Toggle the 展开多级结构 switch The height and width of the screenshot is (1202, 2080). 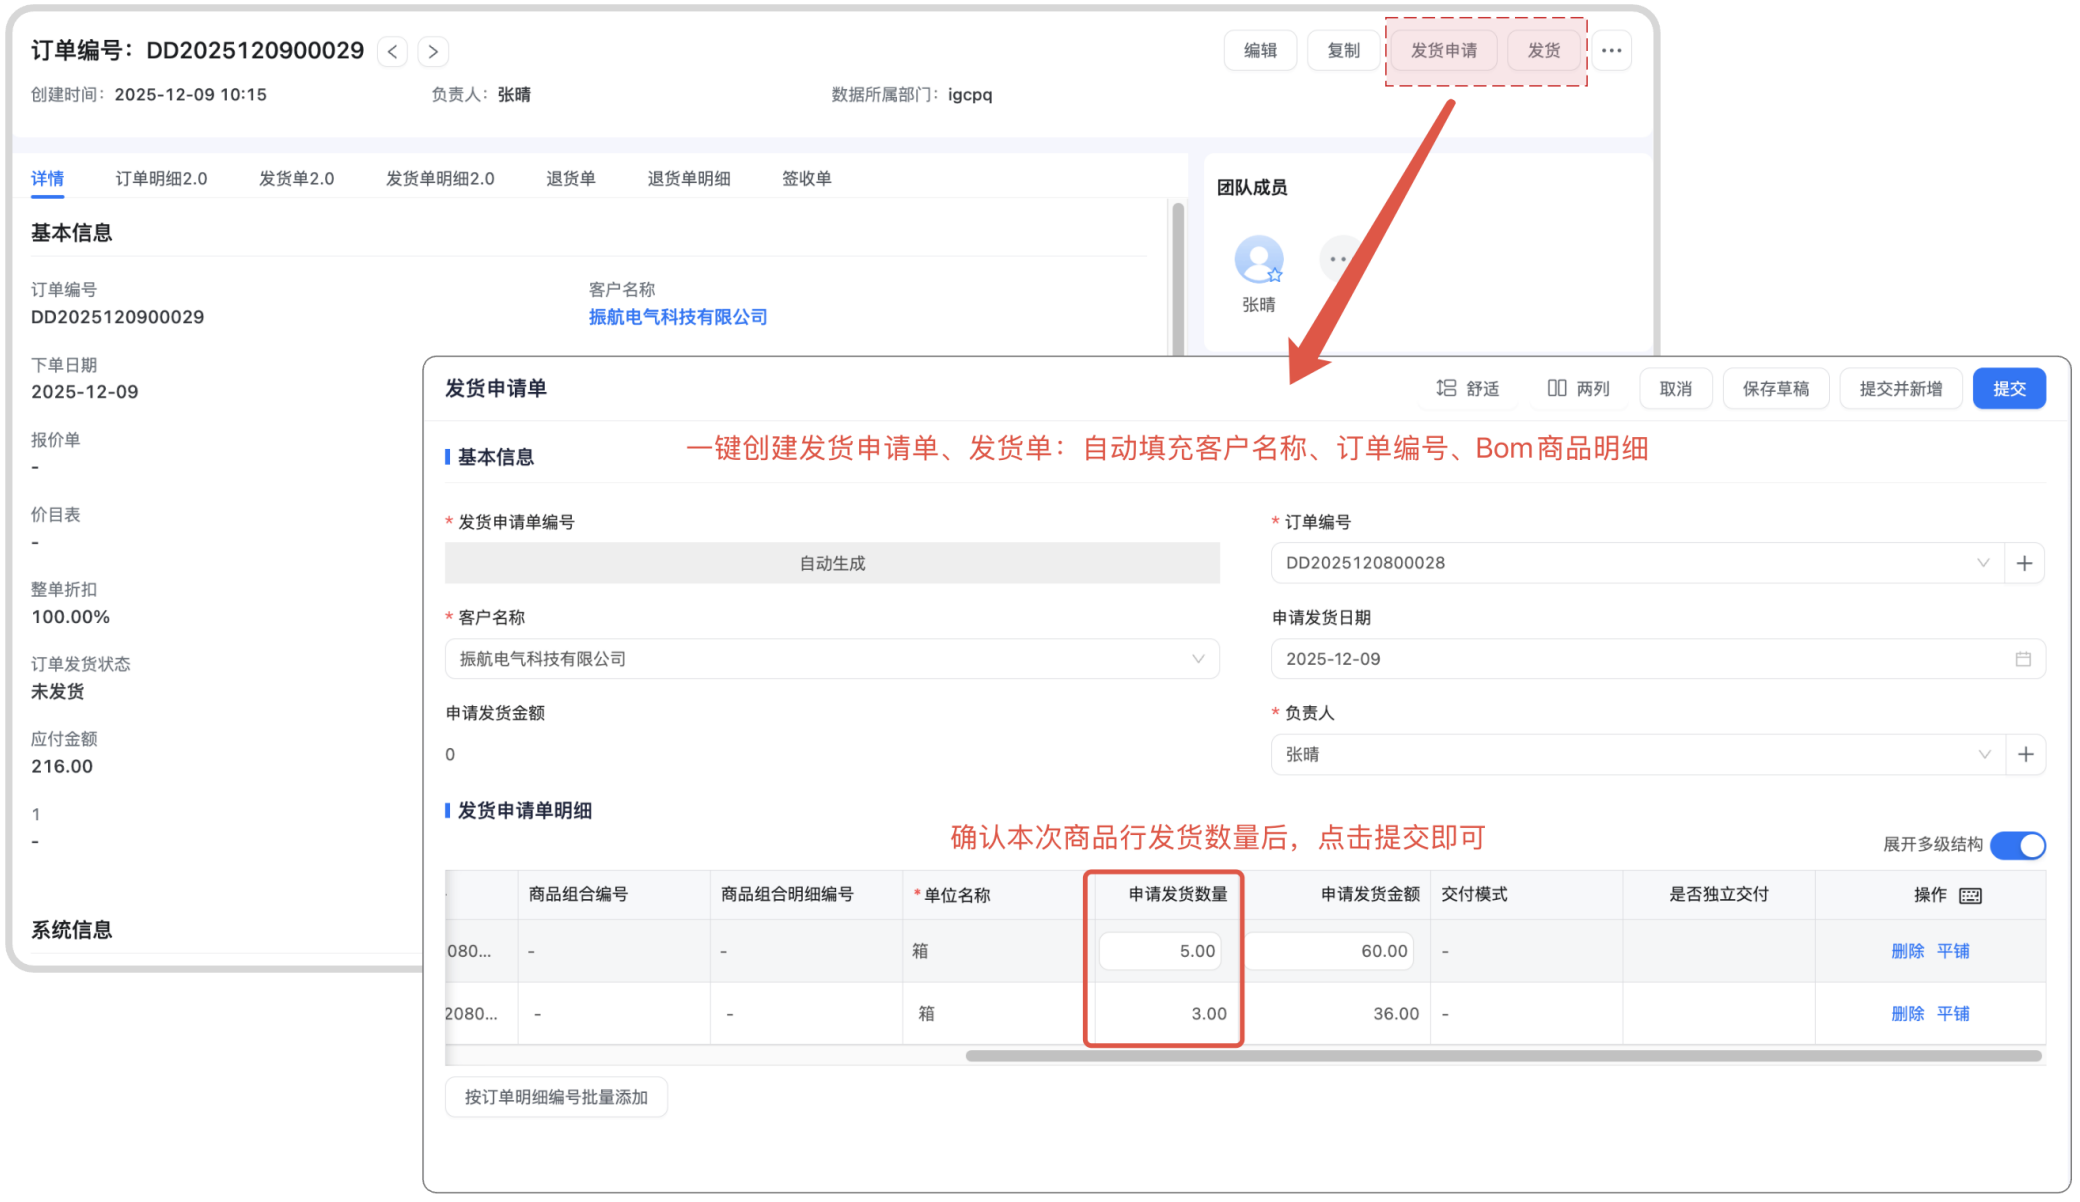click(2017, 845)
